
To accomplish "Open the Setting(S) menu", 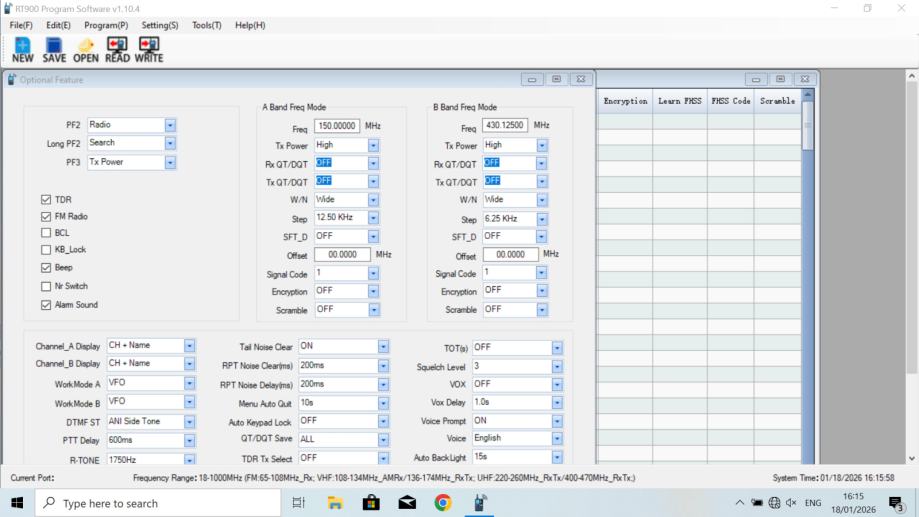I will click(x=159, y=25).
